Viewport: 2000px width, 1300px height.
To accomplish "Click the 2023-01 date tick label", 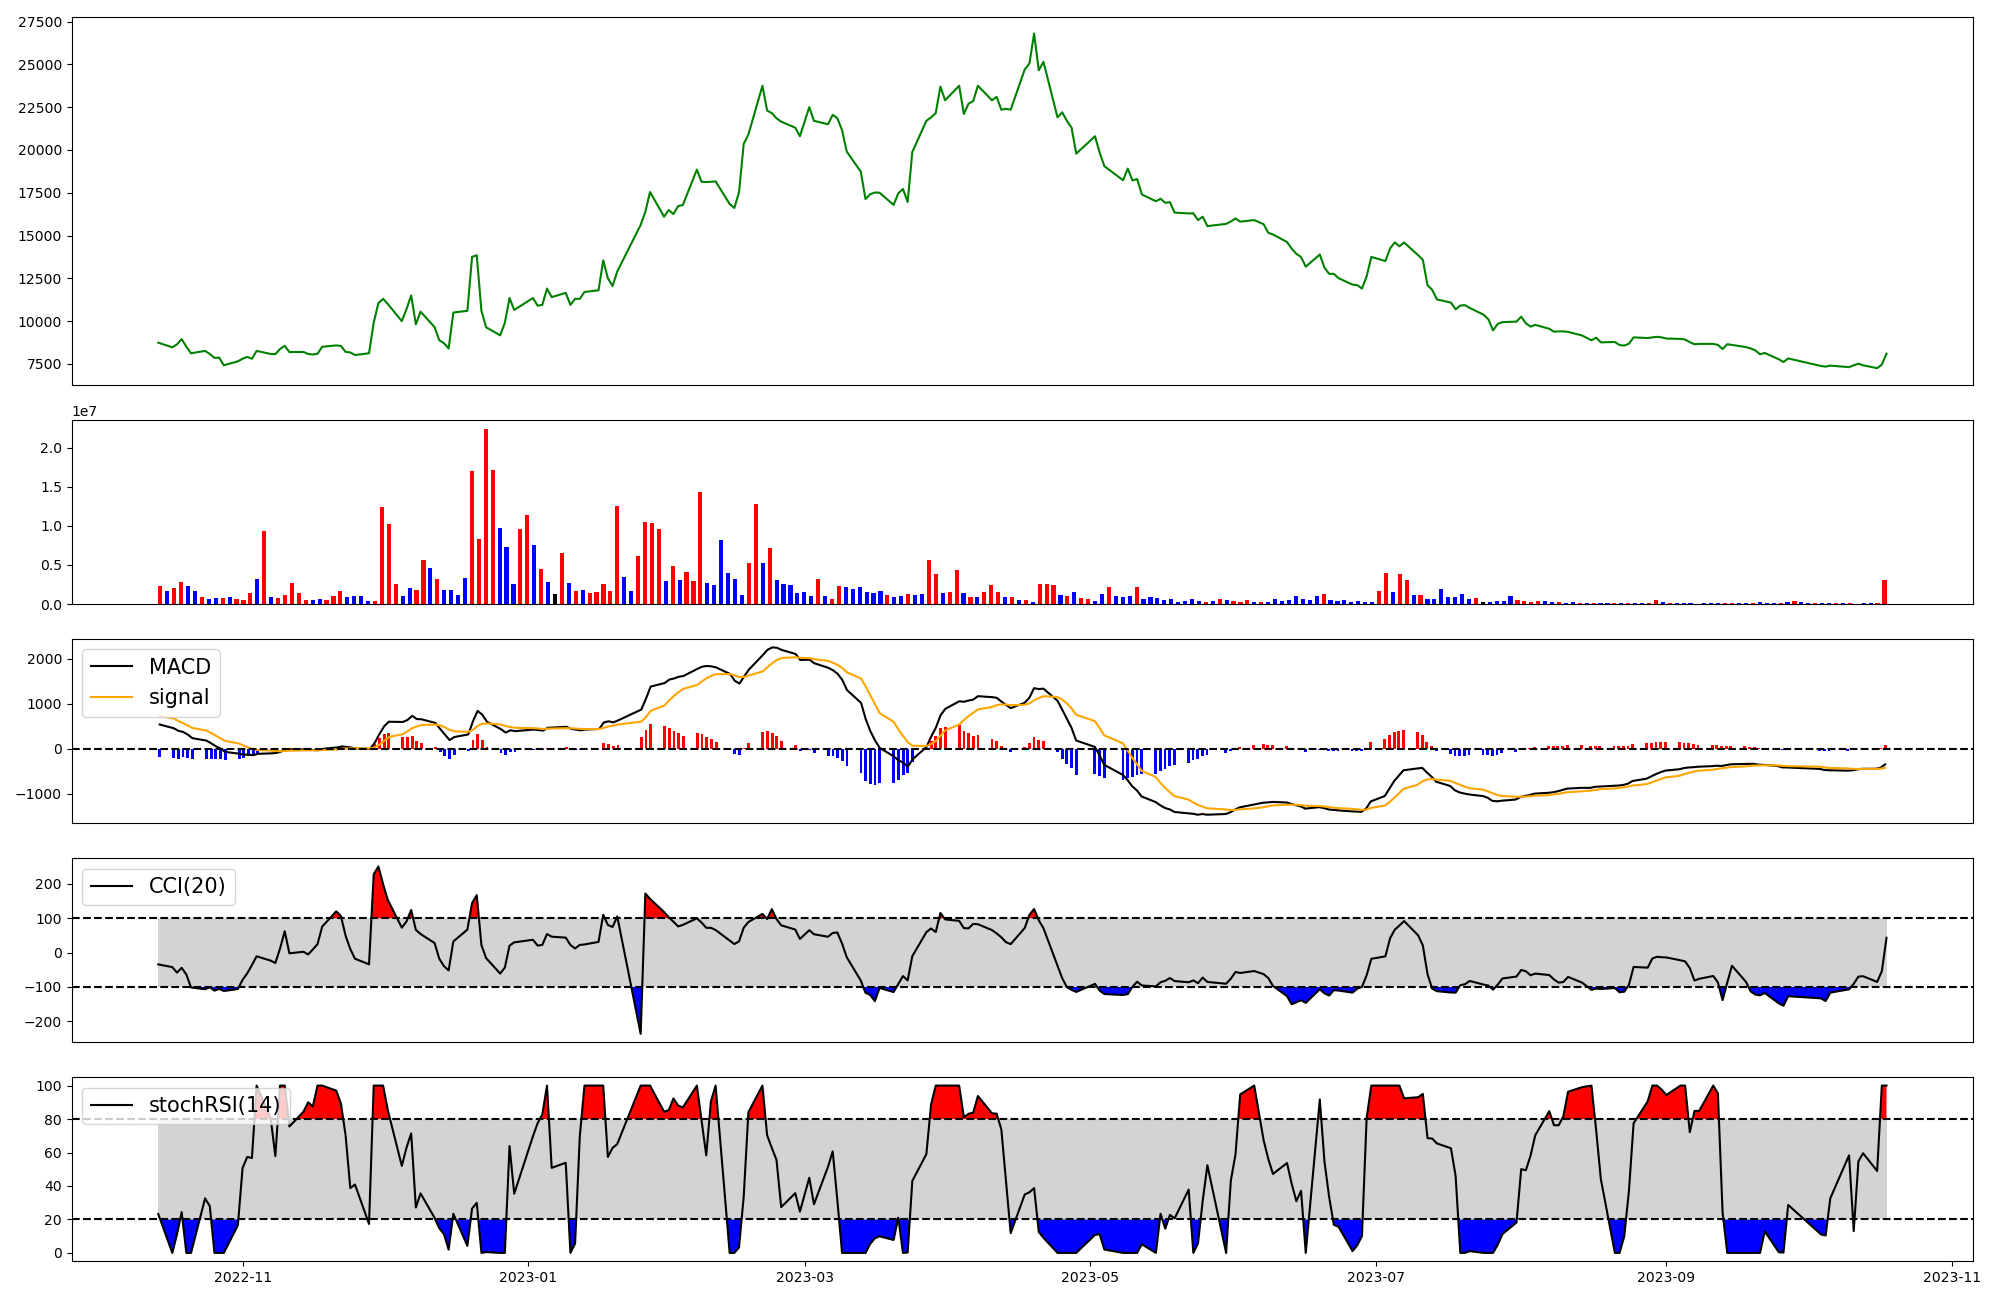I will 528,1277.
